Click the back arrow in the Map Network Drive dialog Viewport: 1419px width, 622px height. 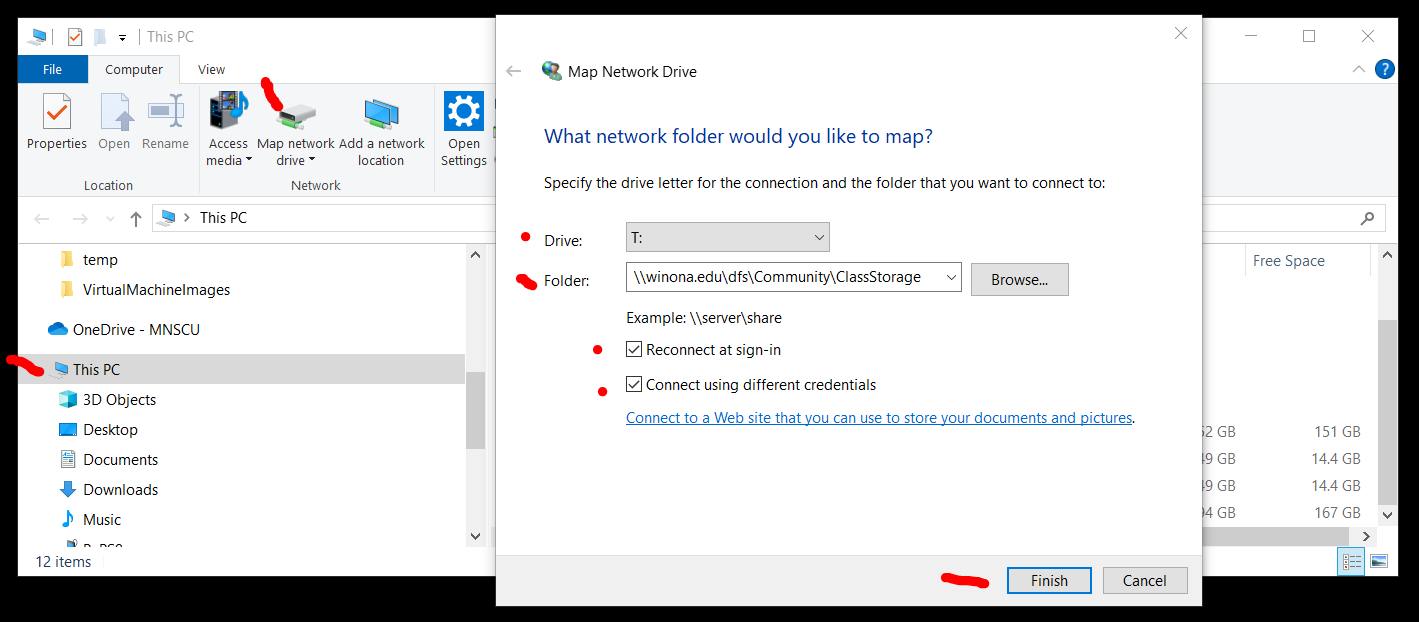pyautogui.click(x=514, y=71)
